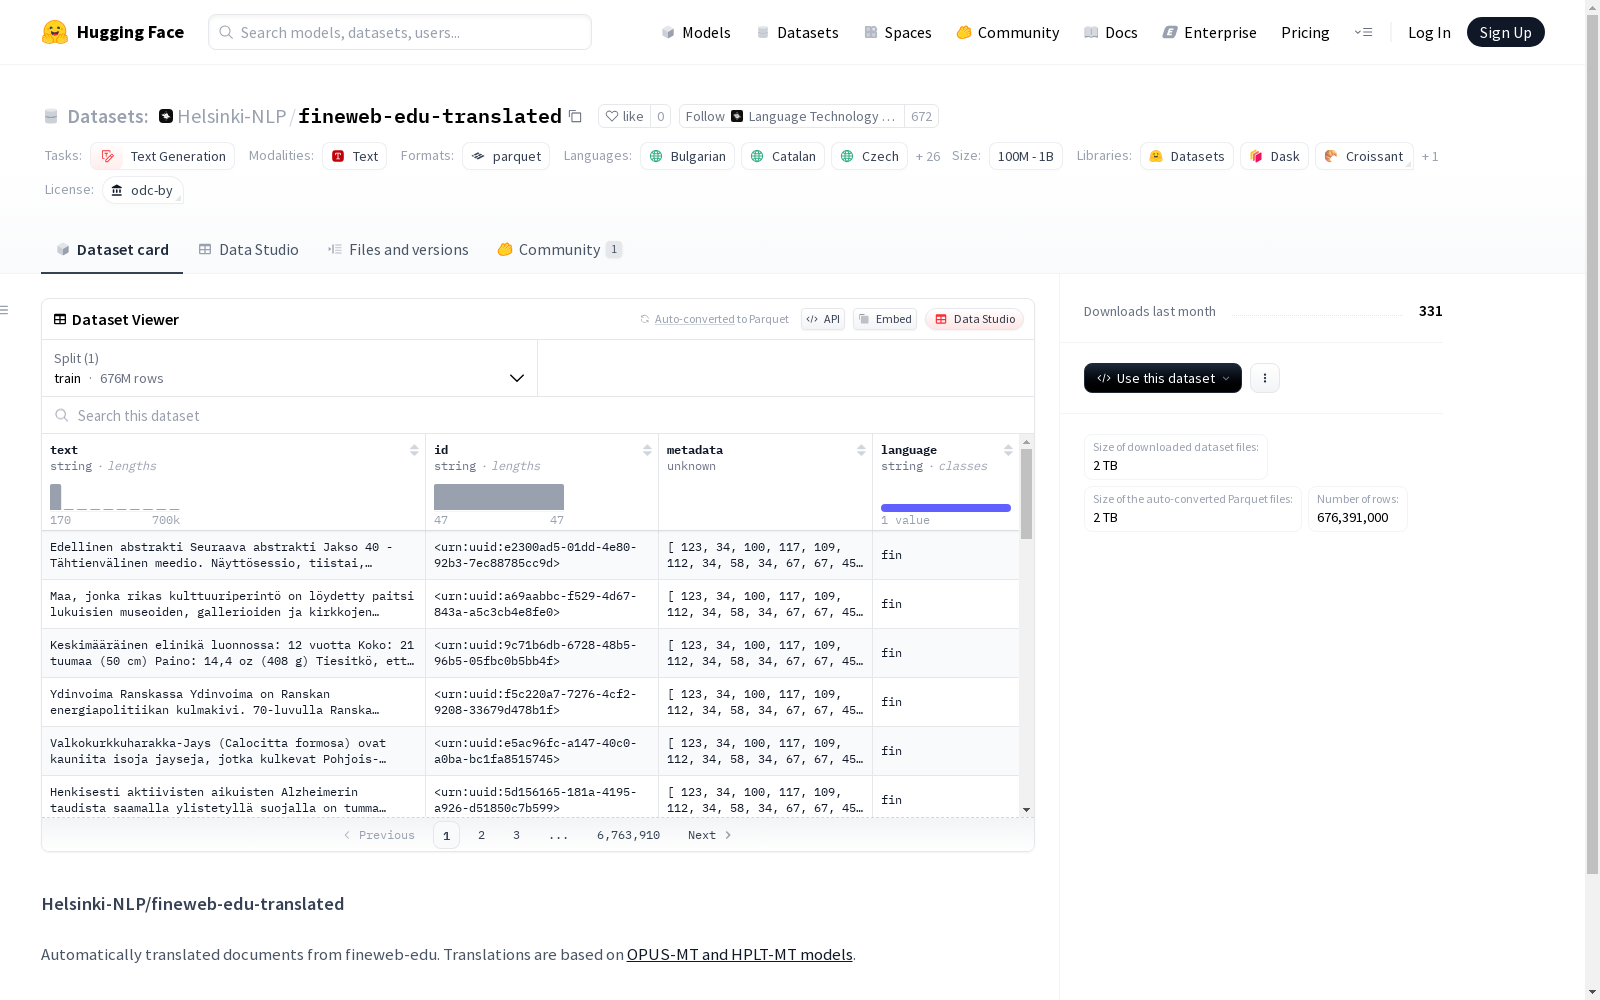The width and height of the screenshot is (1600, 1000).
Task: Click the language class distribution bar
Action: (x=946, y=508)
